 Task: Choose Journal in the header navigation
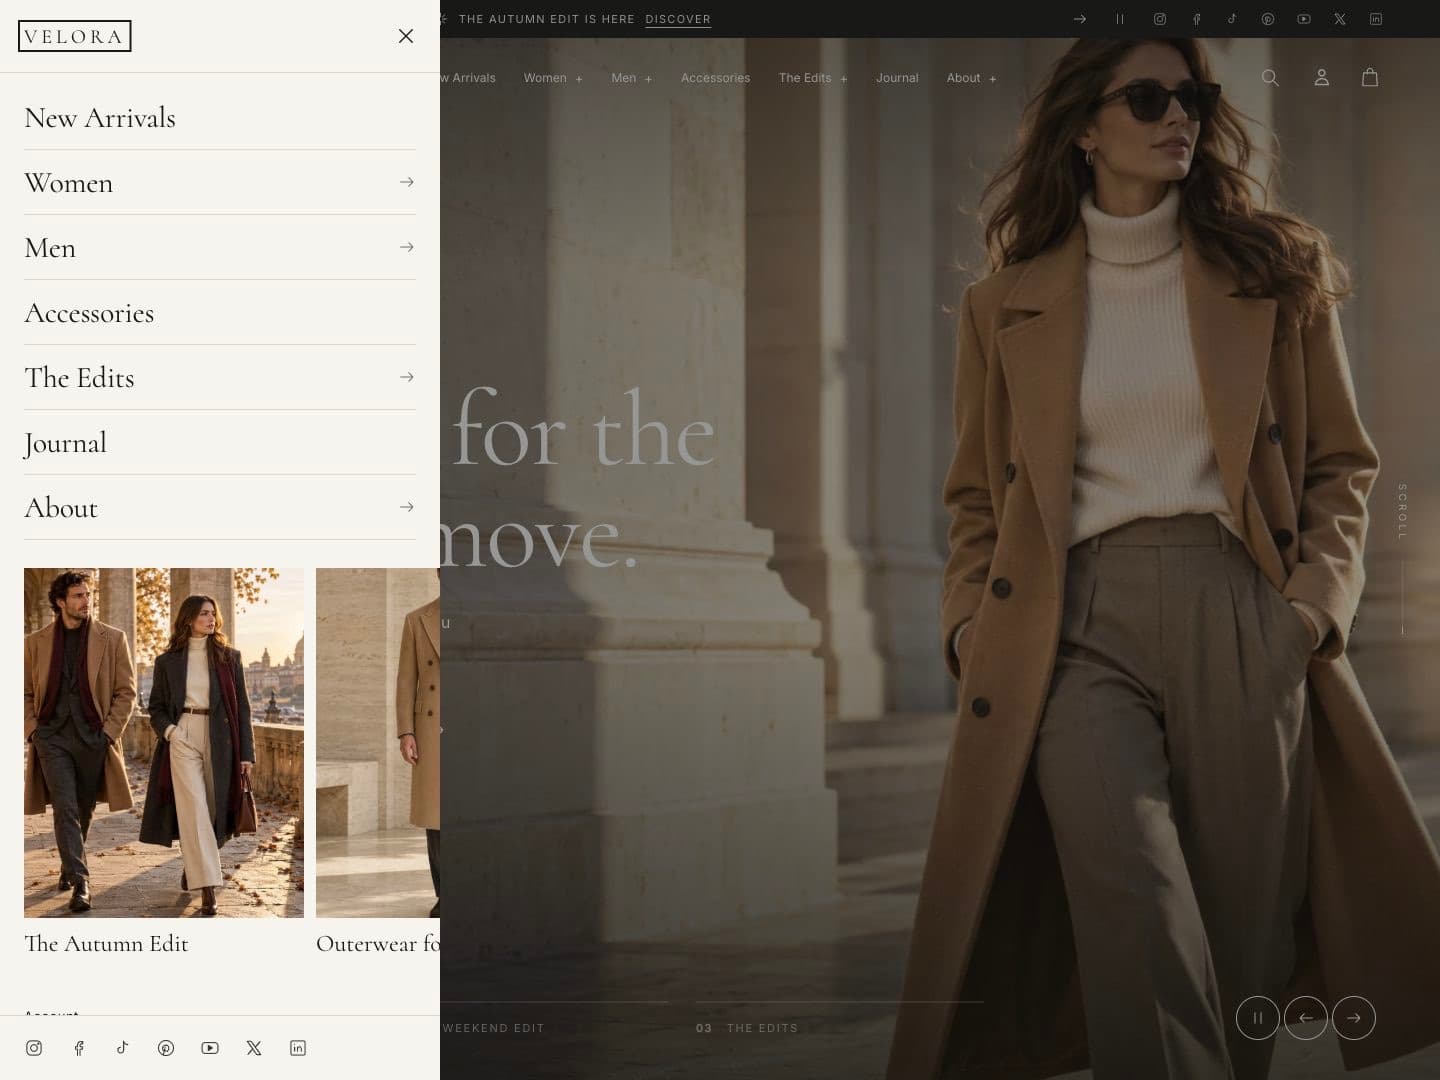pos(897,78)
